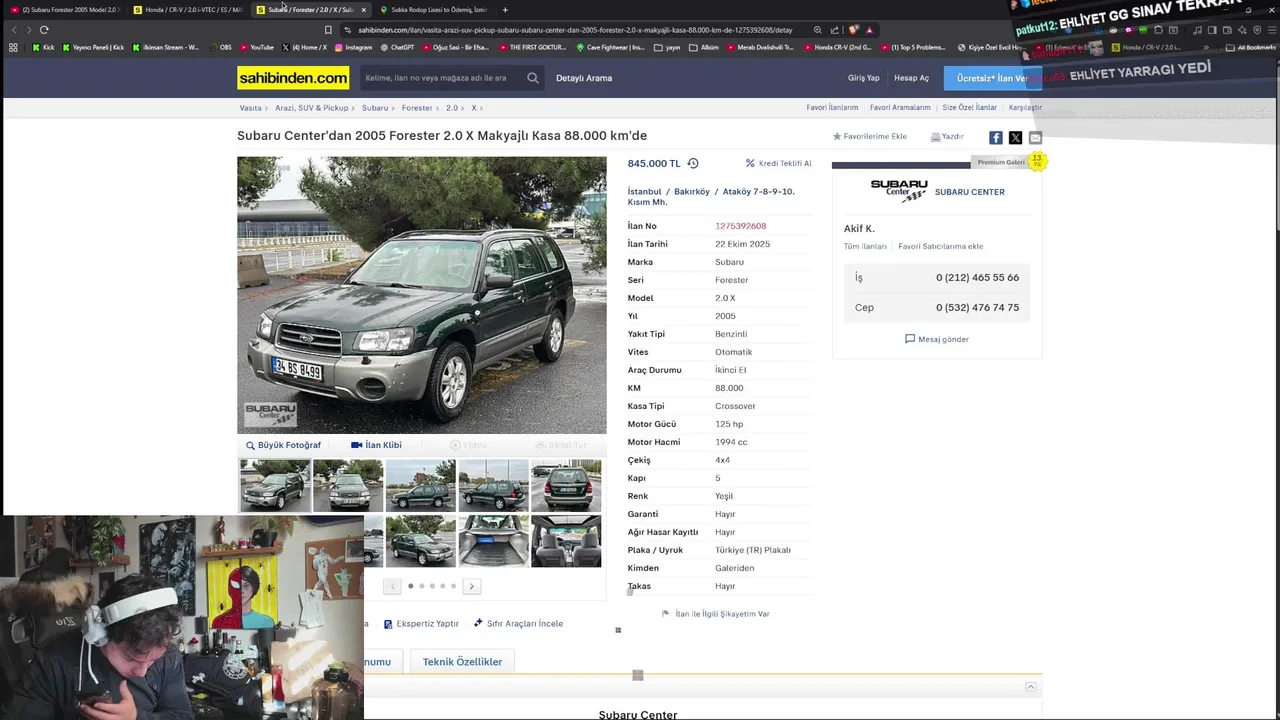Share the listing on X
This screenshot has width=1280, height=720.
pos(1015,137)
